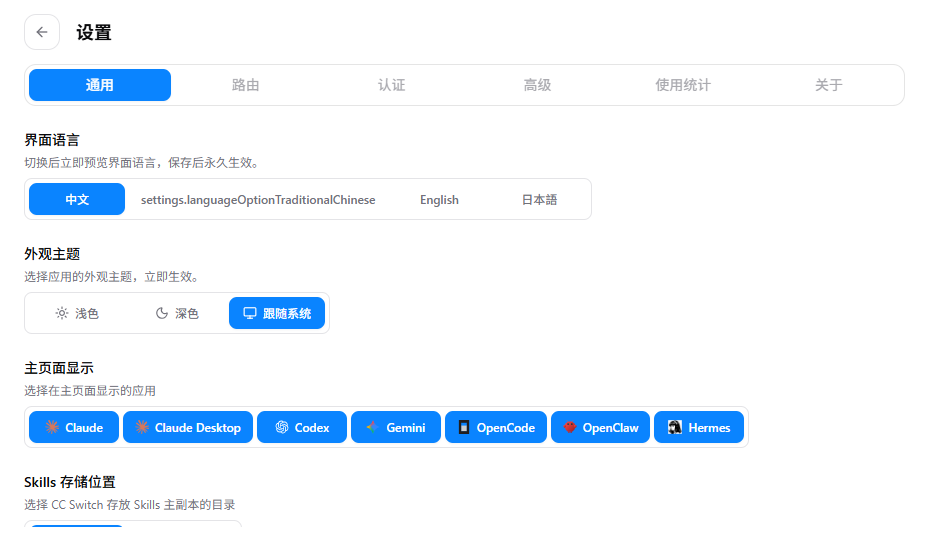
Task: Select the settings.languageOptionTraditionalChinese language option
Action: coord(258,199)
